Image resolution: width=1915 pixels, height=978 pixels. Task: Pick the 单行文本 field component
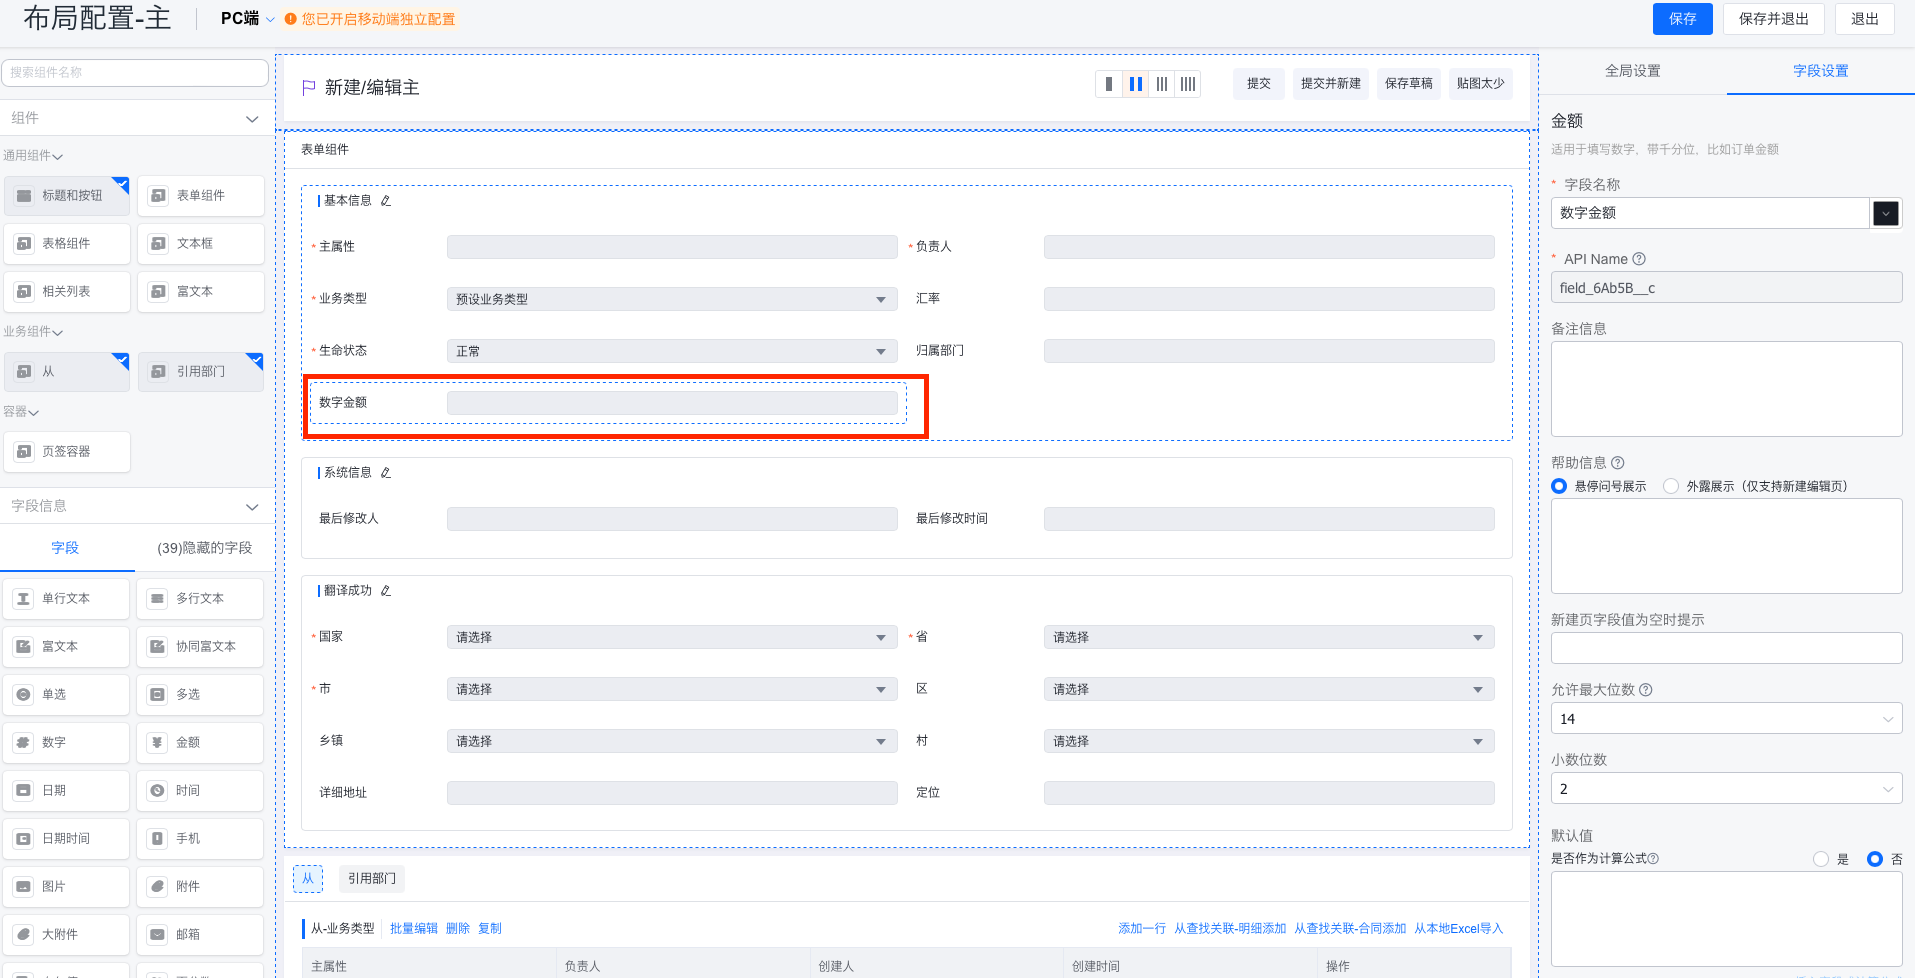[67, 599]
